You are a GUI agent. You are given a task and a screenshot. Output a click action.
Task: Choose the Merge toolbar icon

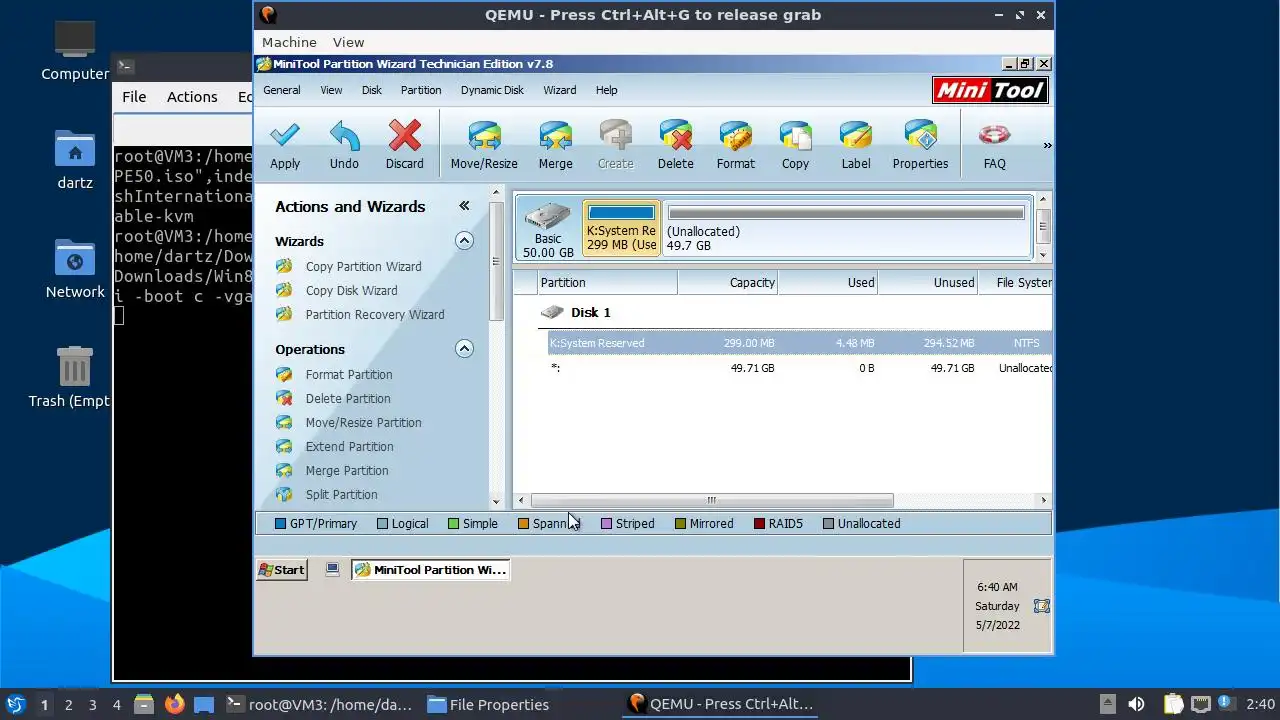point(556,145)
